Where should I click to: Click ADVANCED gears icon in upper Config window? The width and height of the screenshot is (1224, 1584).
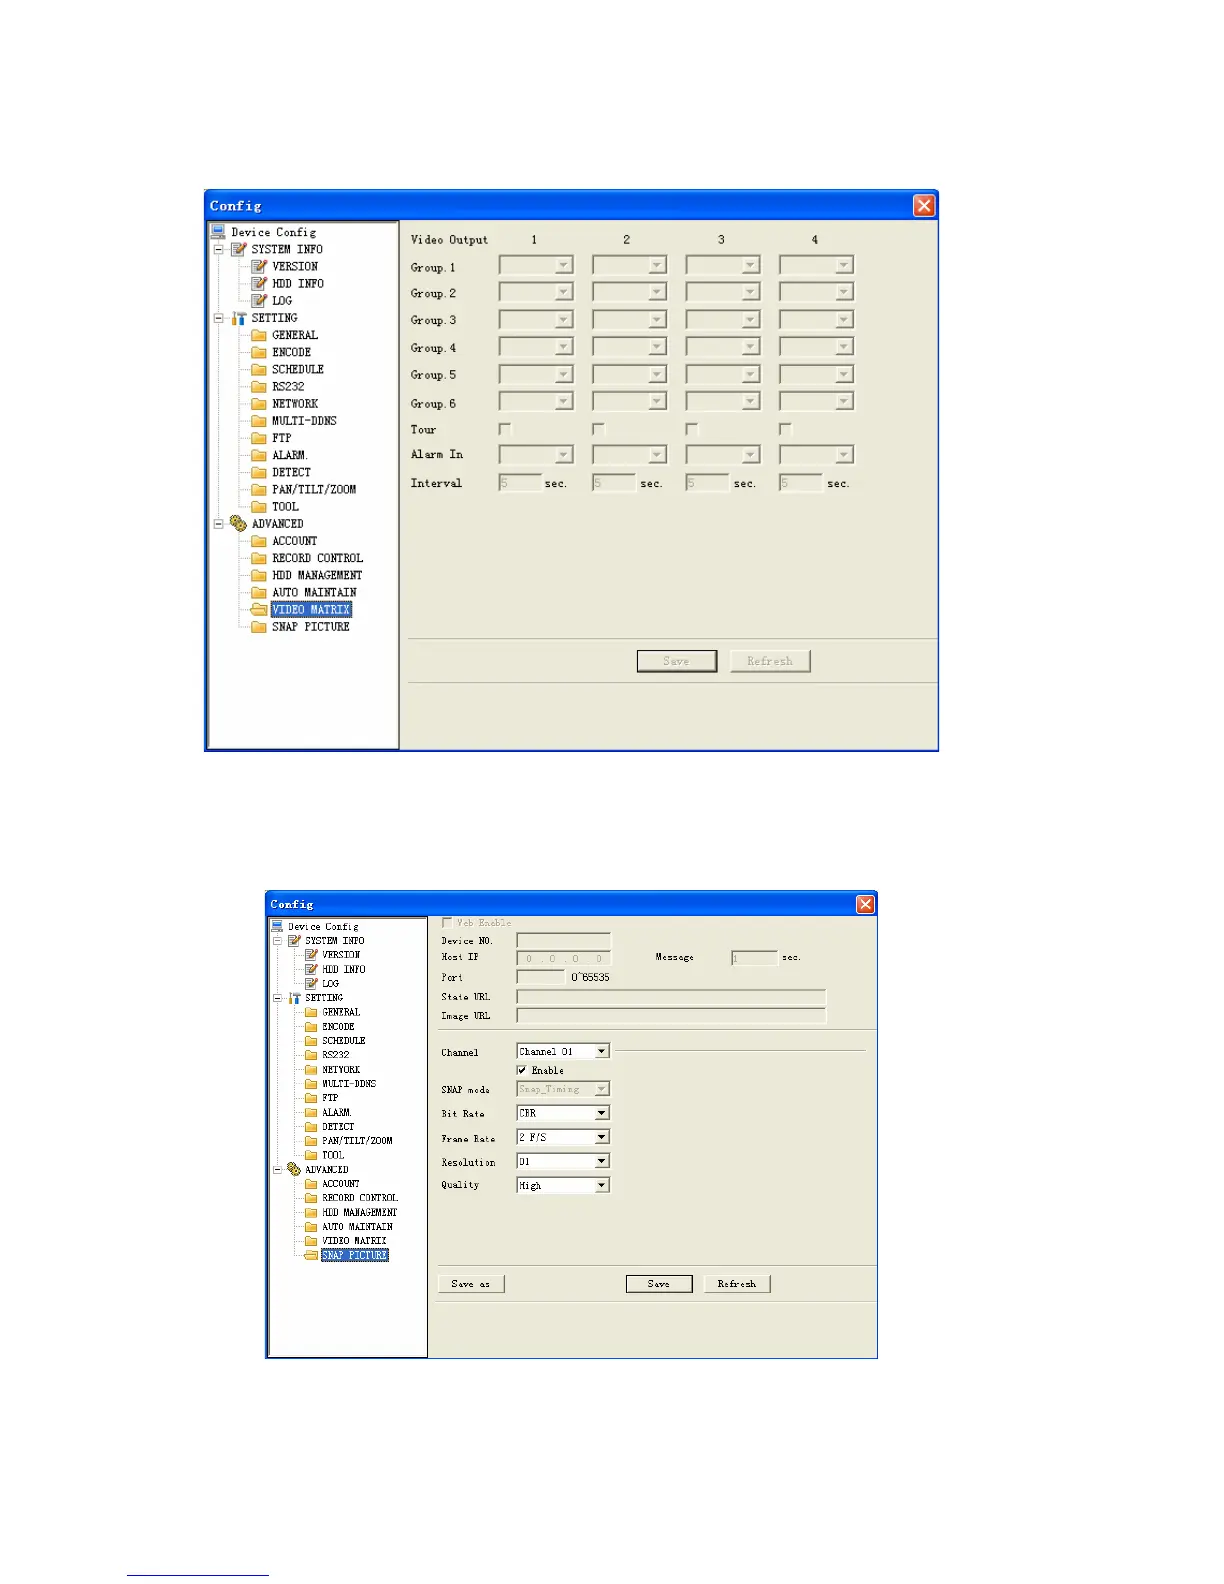[x=238, y=523]
